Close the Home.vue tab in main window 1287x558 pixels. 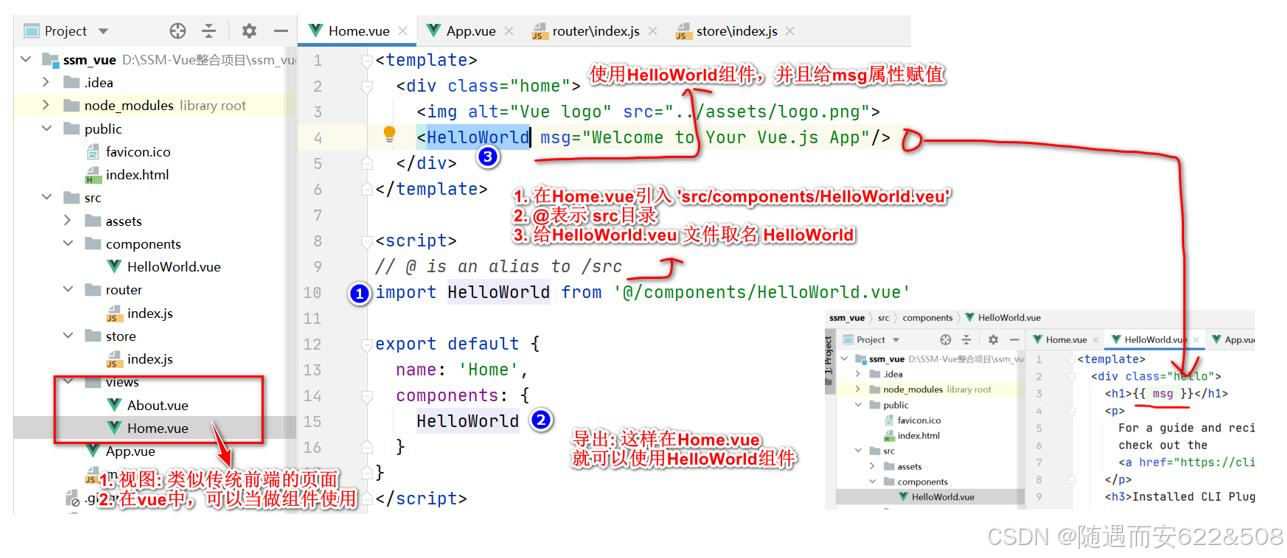402,32
